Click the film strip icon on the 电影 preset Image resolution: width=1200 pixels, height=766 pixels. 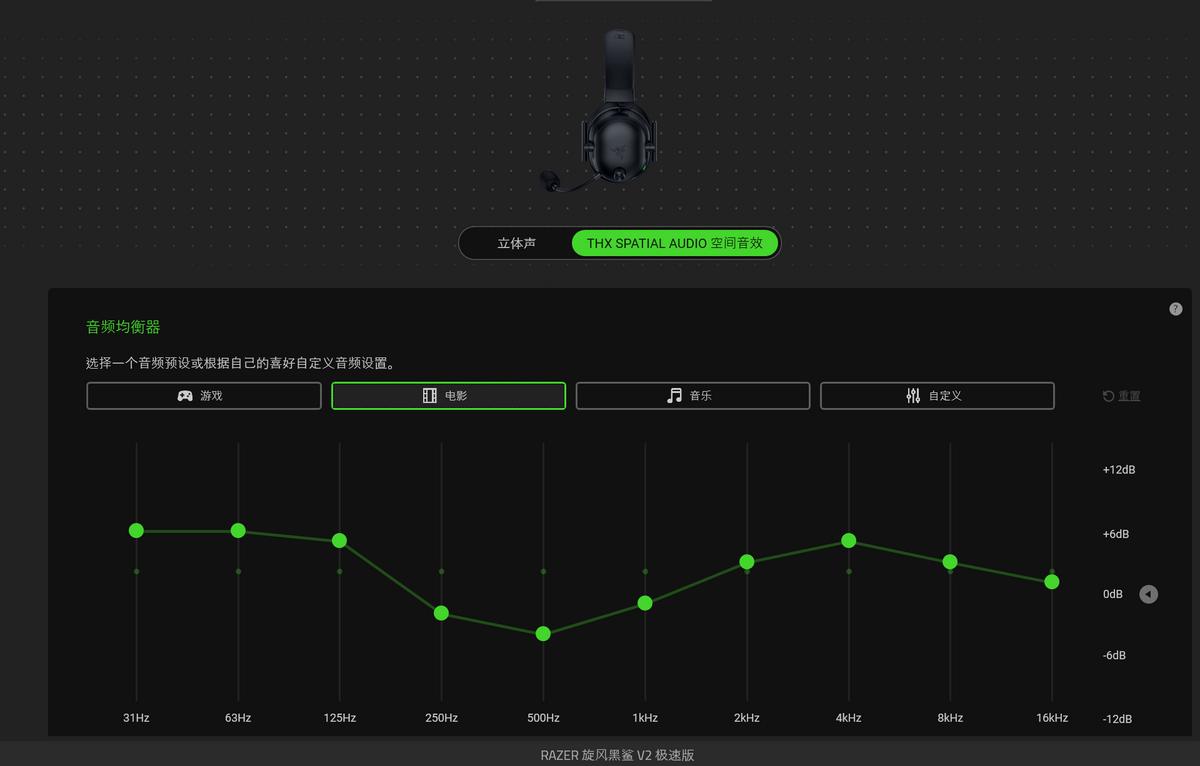click(429, 395)
